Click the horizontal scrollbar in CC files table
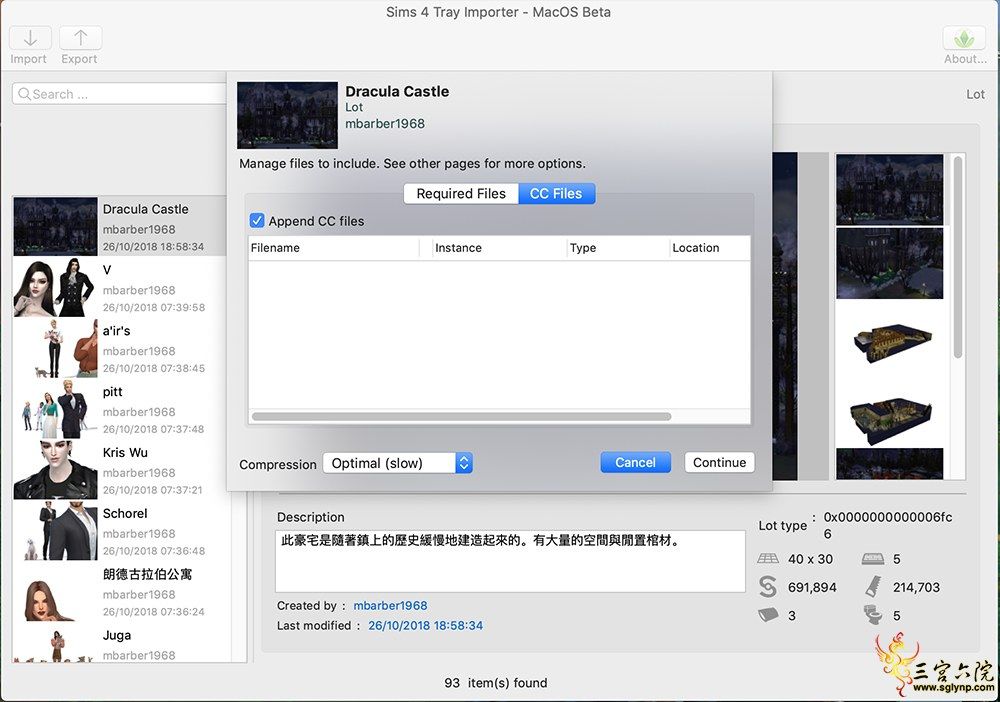The image size is (1000, 702). [x=461, y=416]
